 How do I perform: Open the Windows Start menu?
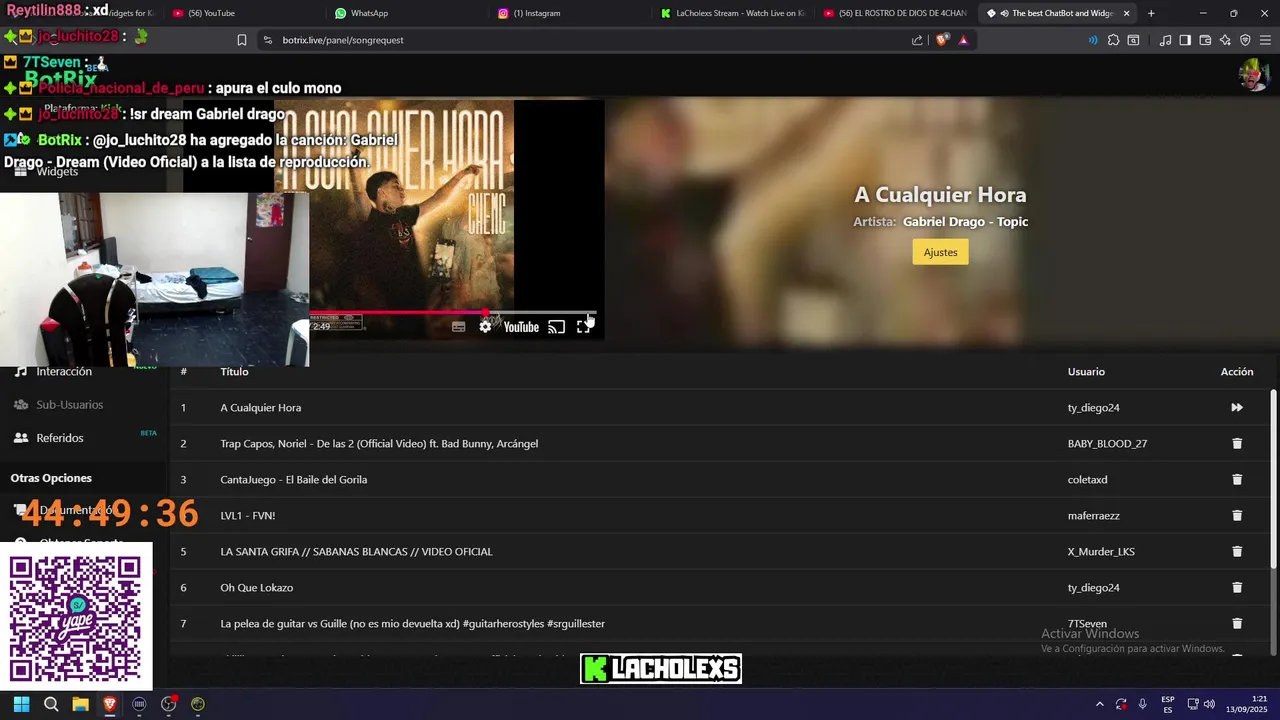[x=21, y=704]
